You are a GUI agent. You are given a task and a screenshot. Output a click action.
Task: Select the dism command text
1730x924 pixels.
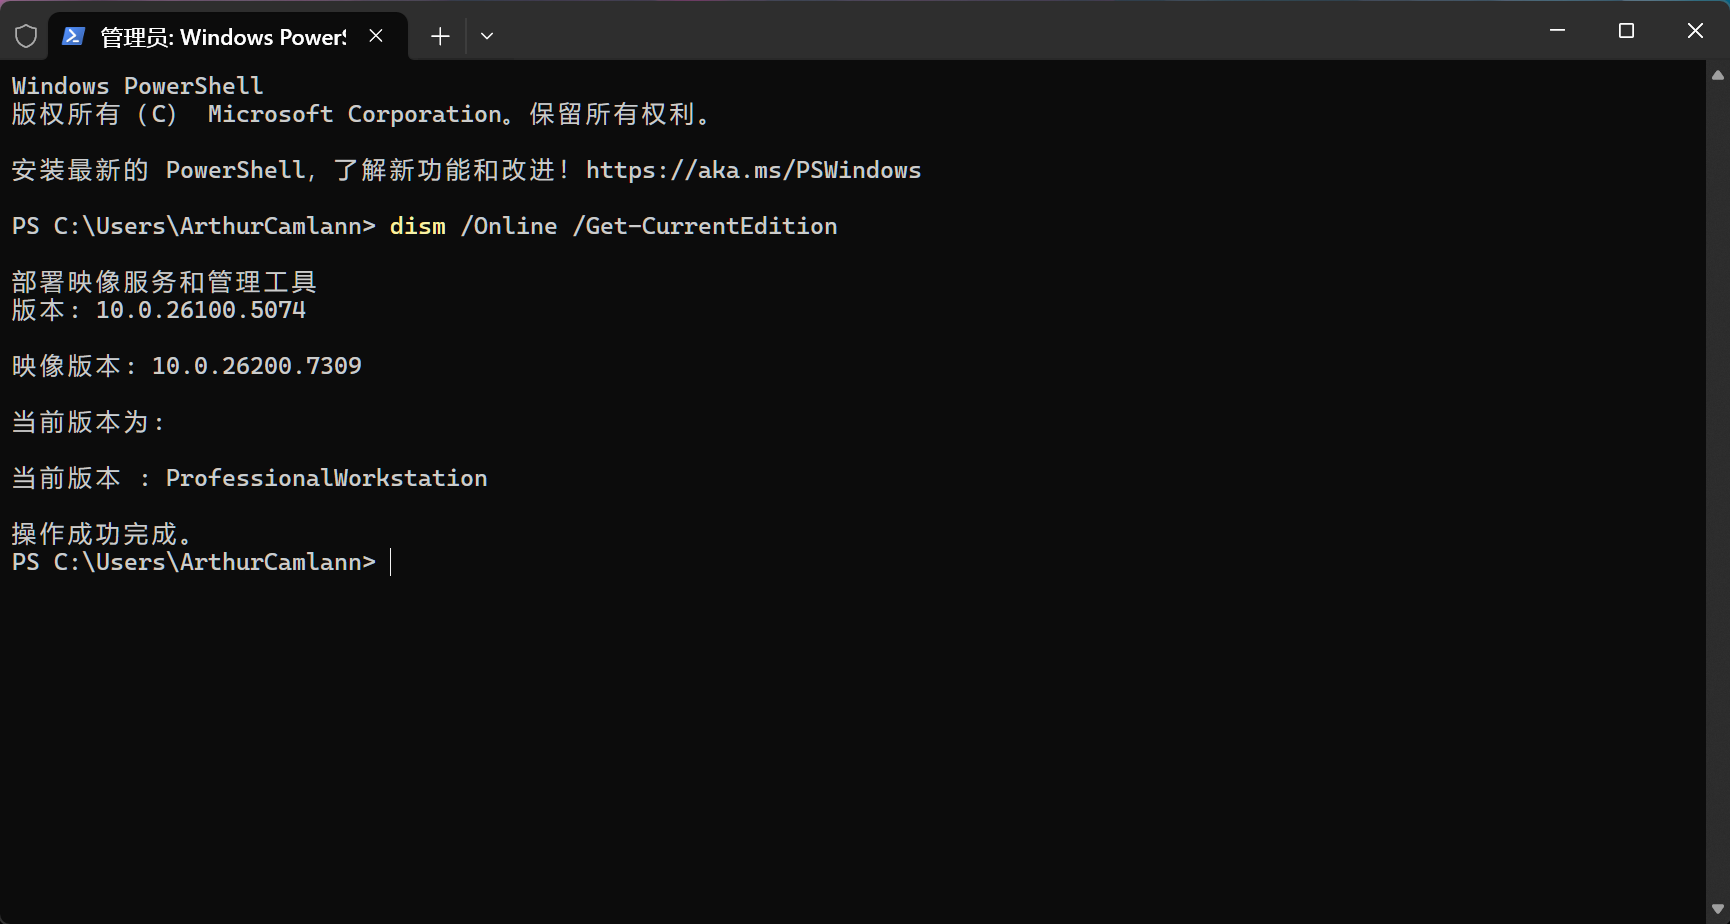tap(417, 226)
